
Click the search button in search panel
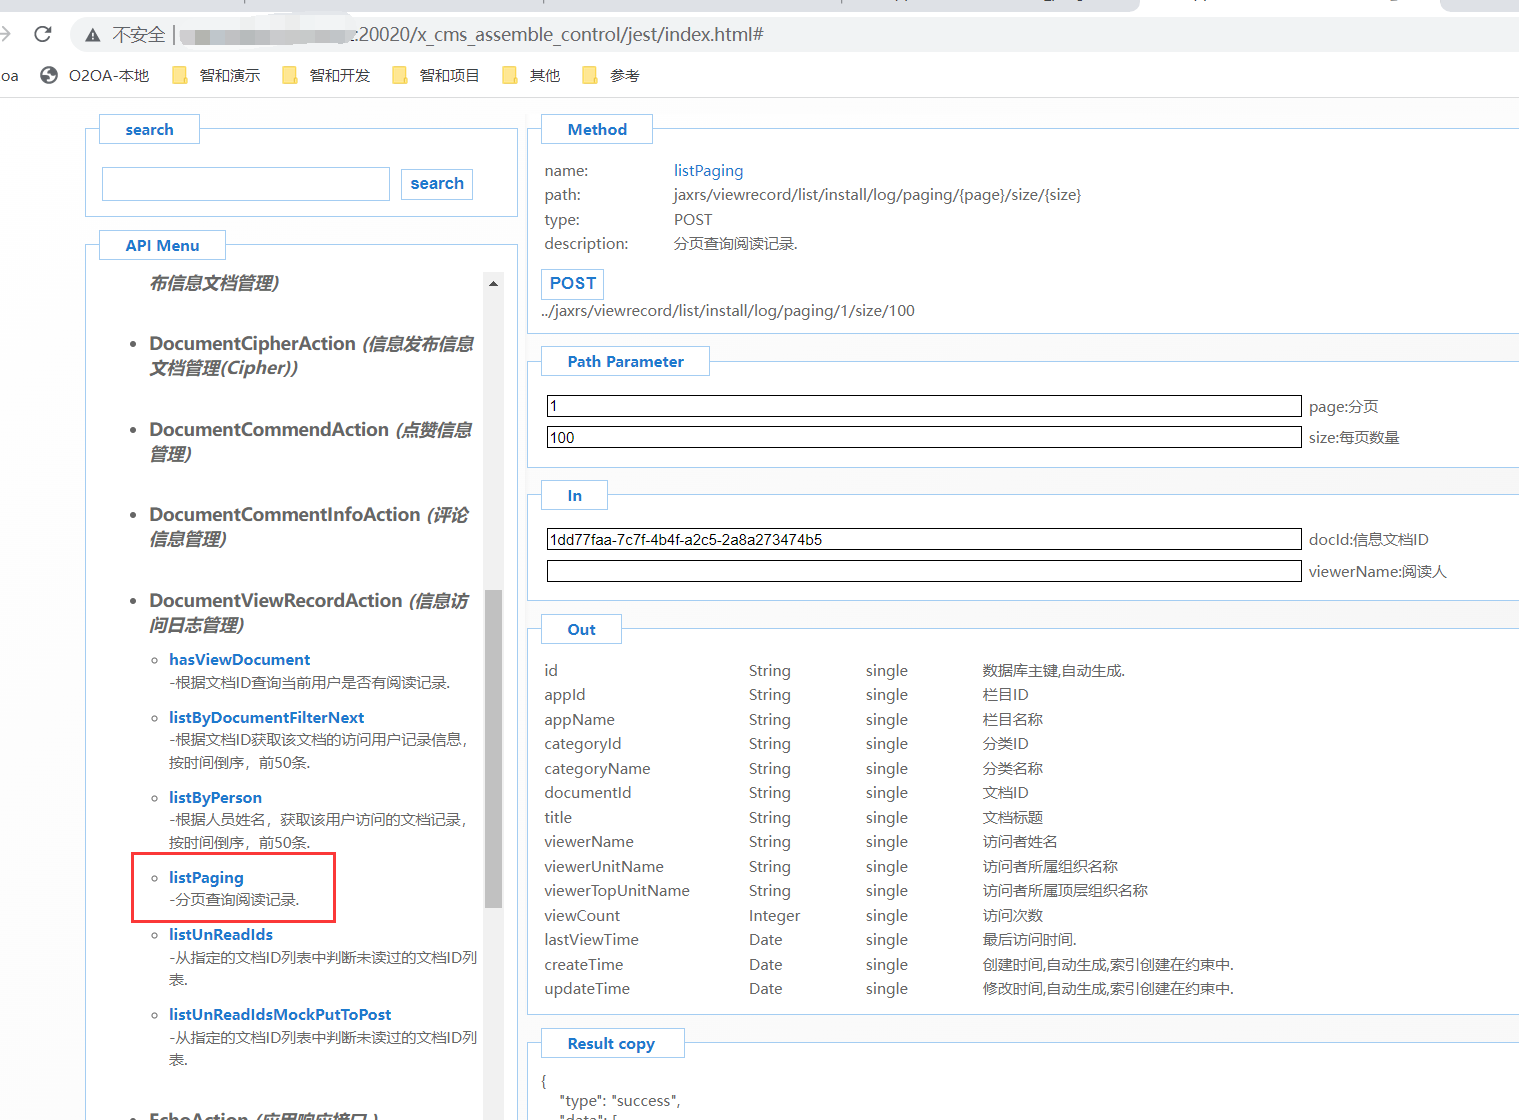pyautogui.click(x=437, y=184)
